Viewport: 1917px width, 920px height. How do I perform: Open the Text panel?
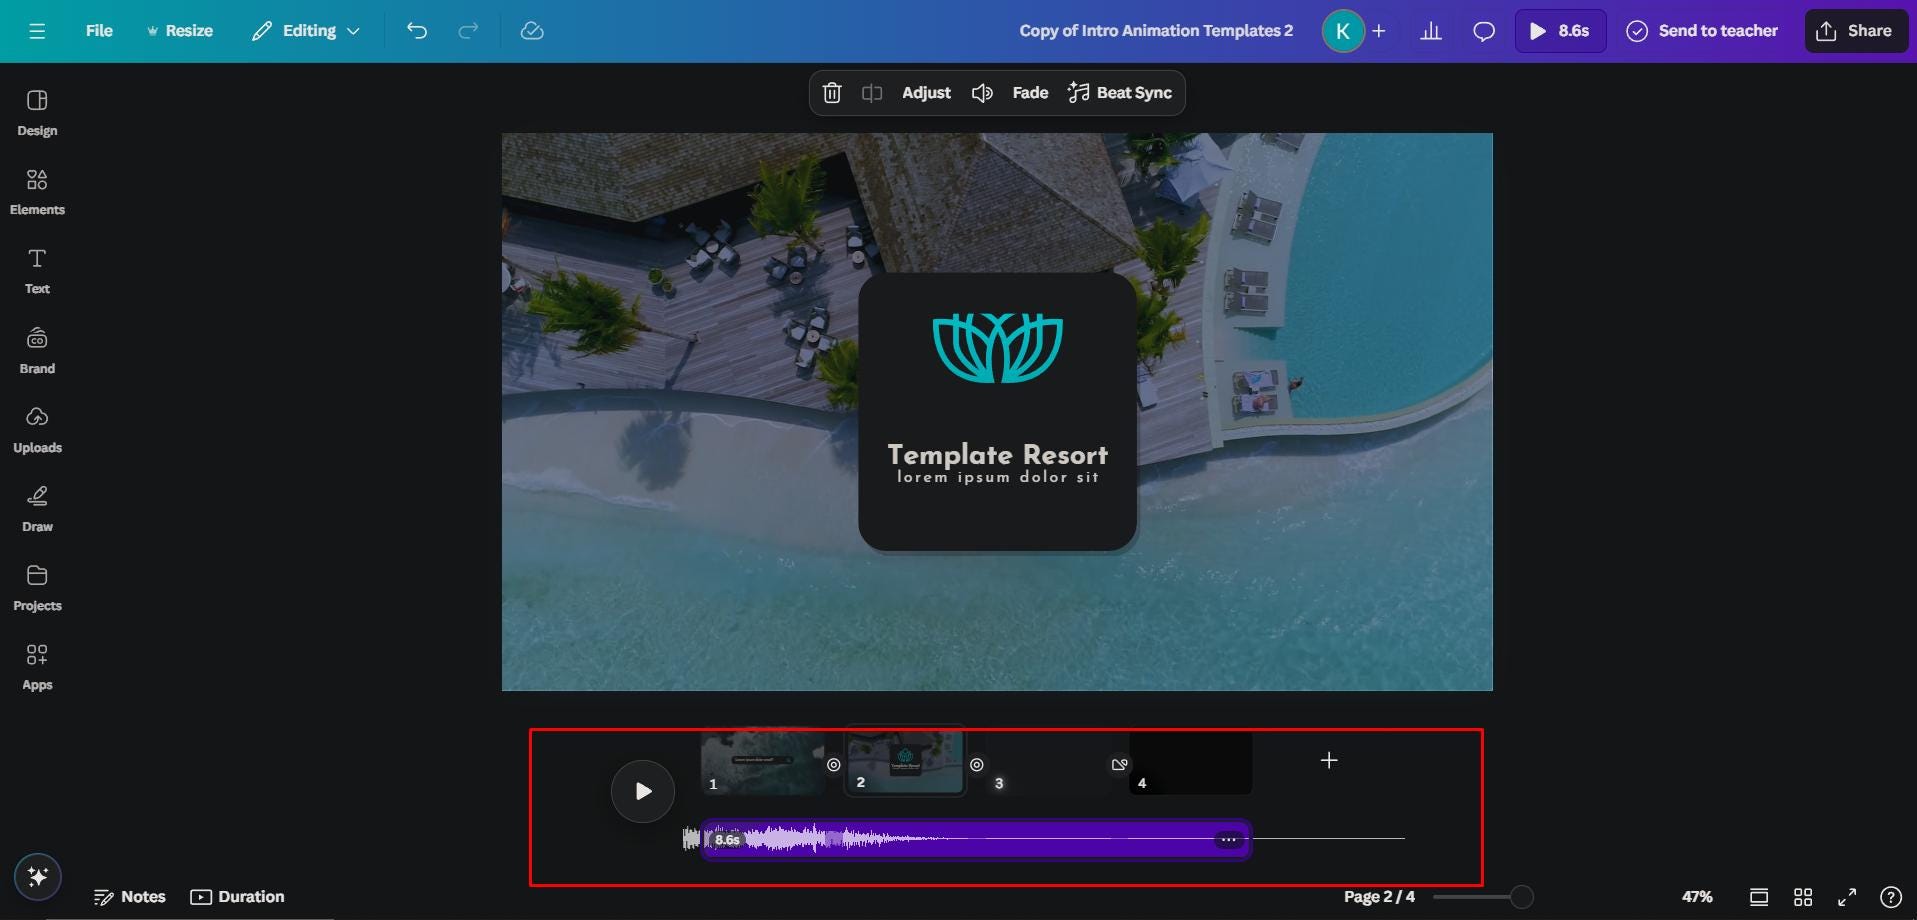pyautogui.click(x=37, y=271)
